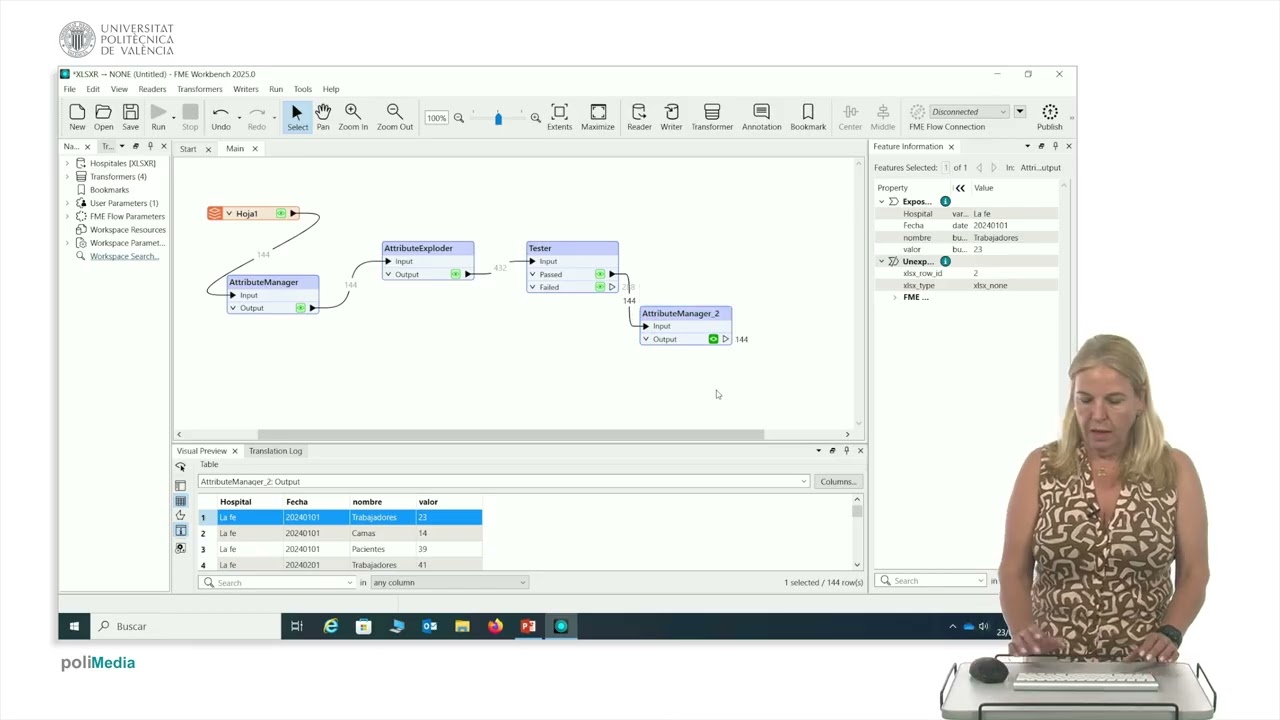This screenshot has height=720, width=1280.
Task: Click the magnifier plus icon beside zoom slider
Action: point(536,118)
